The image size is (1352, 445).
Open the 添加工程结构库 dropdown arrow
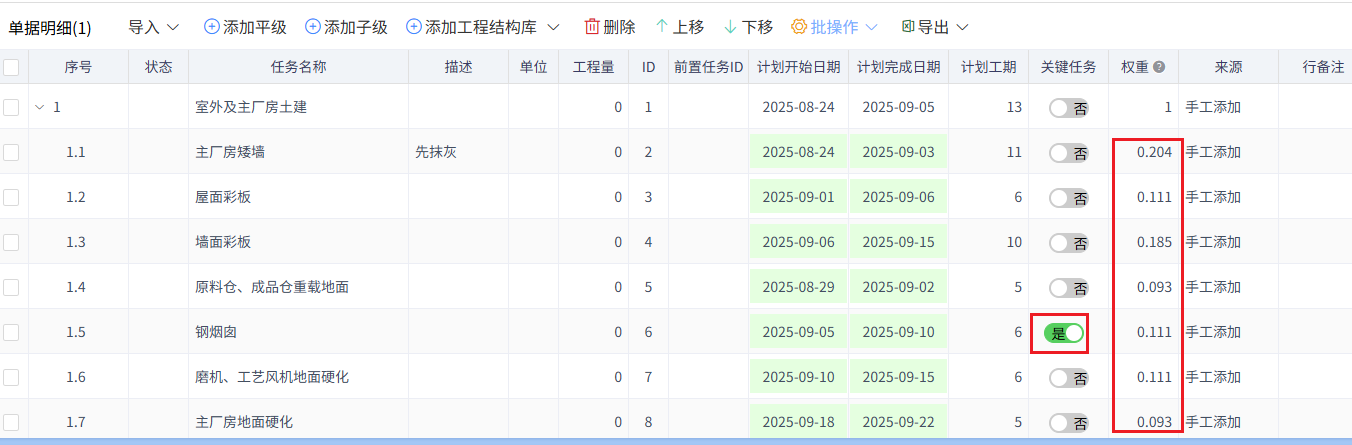pyautogui.click(x=553, y=27)
